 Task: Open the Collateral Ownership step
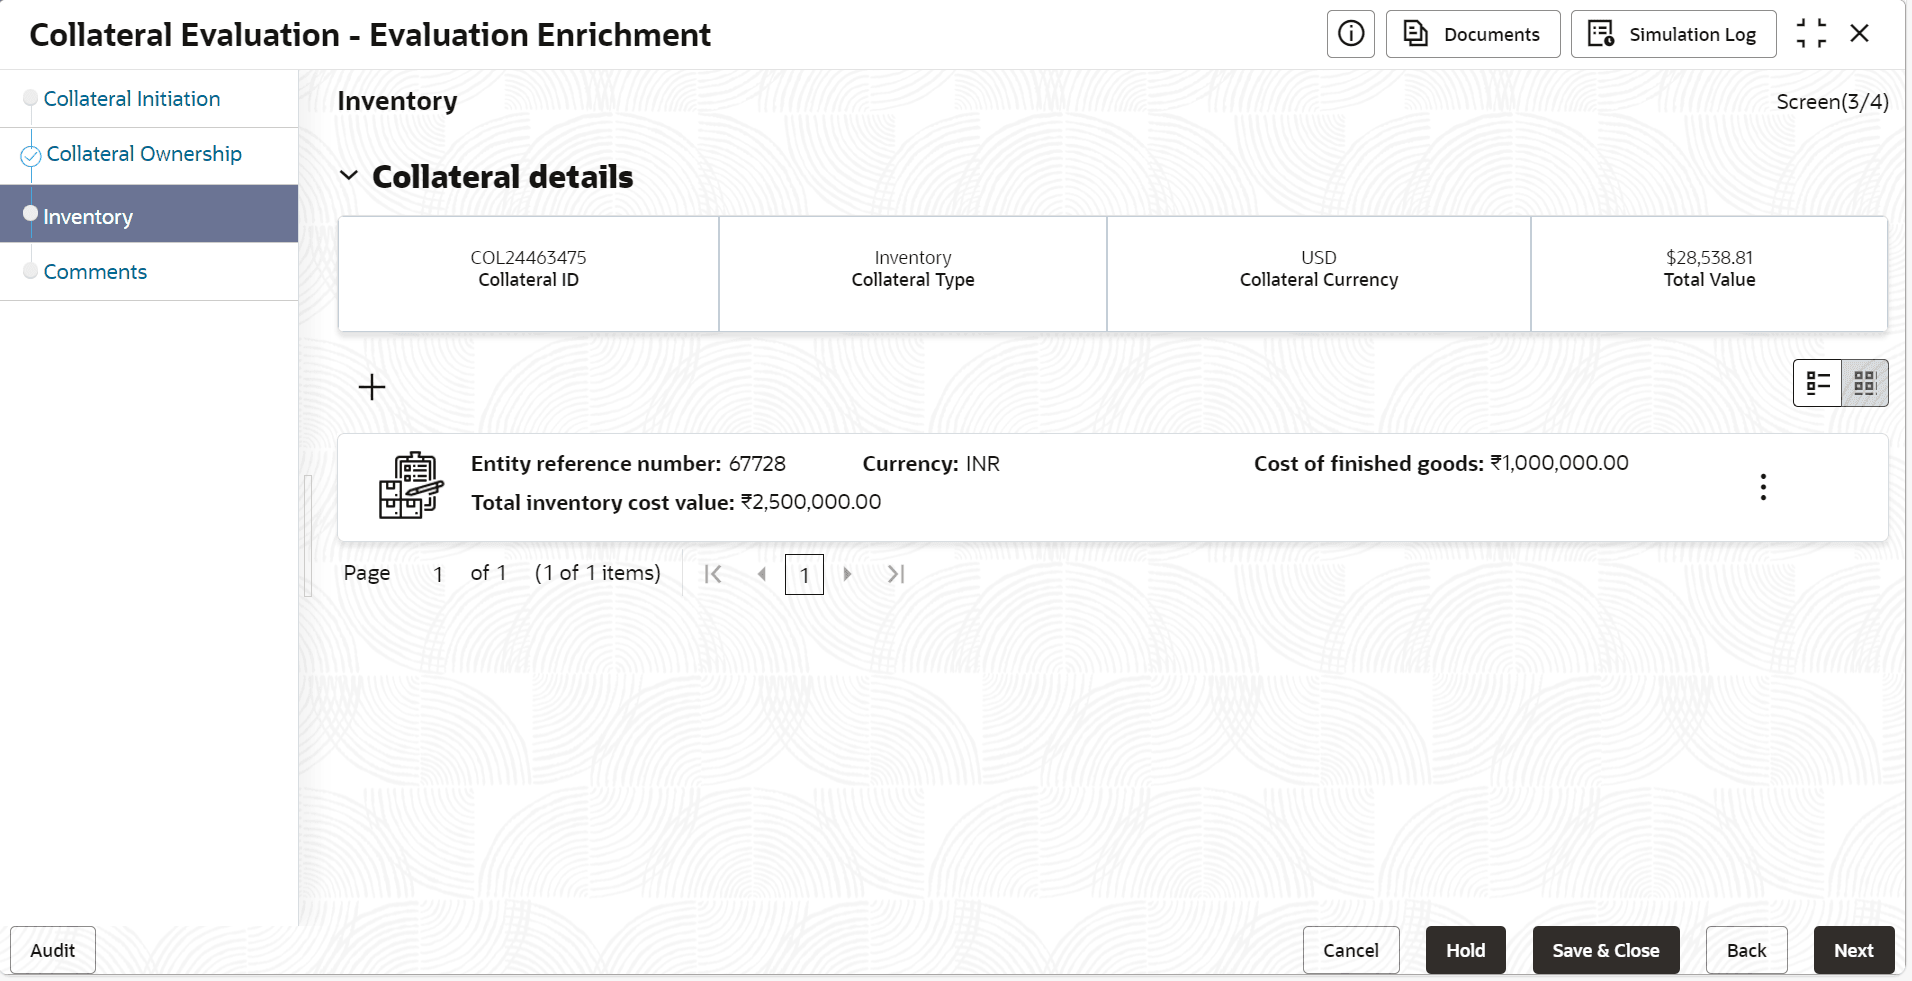[144, 154]
